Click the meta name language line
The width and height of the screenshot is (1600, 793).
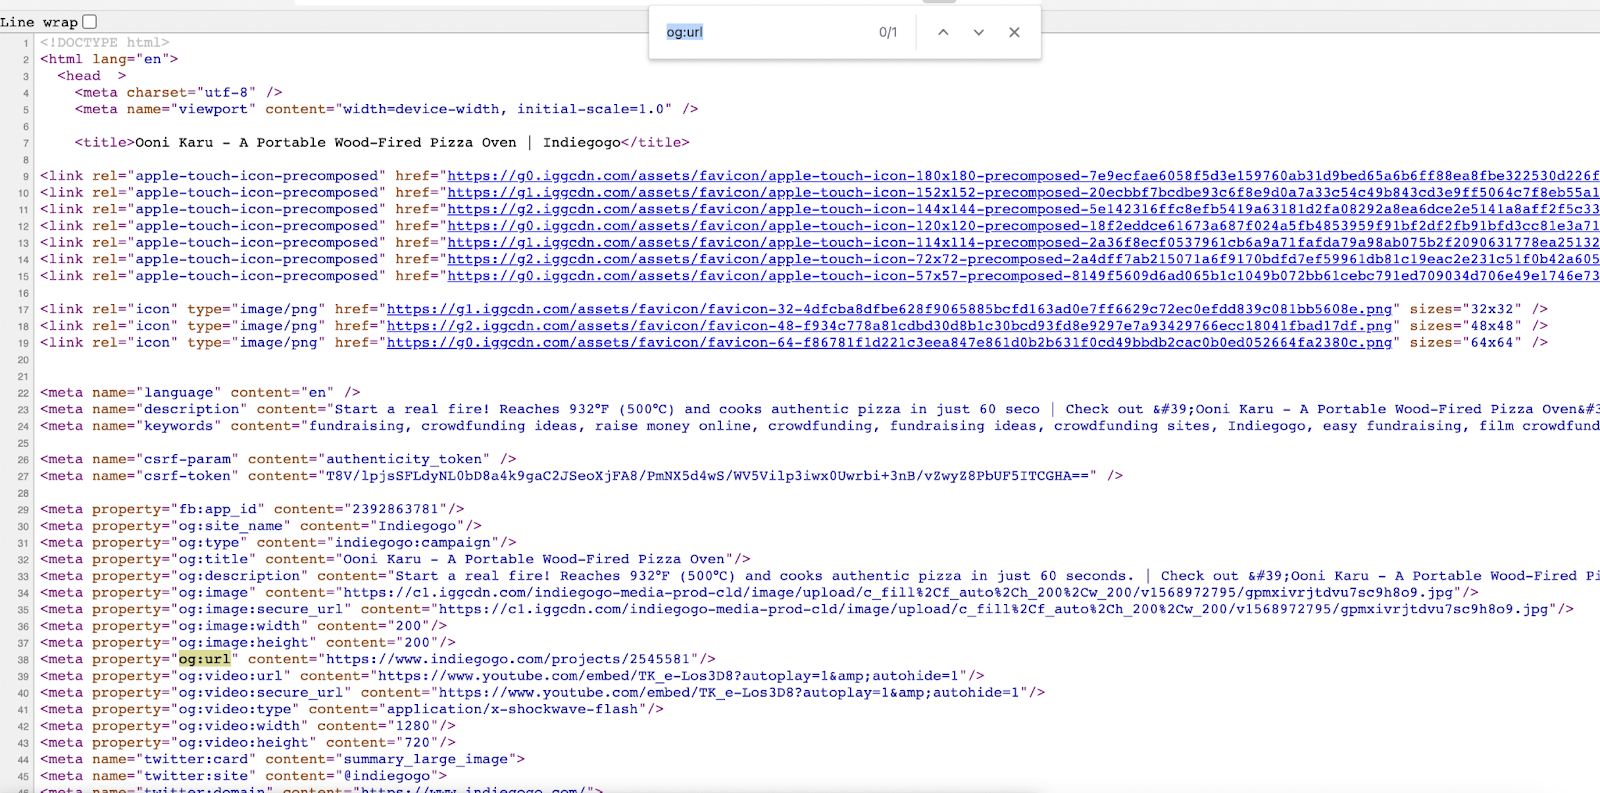200,393
